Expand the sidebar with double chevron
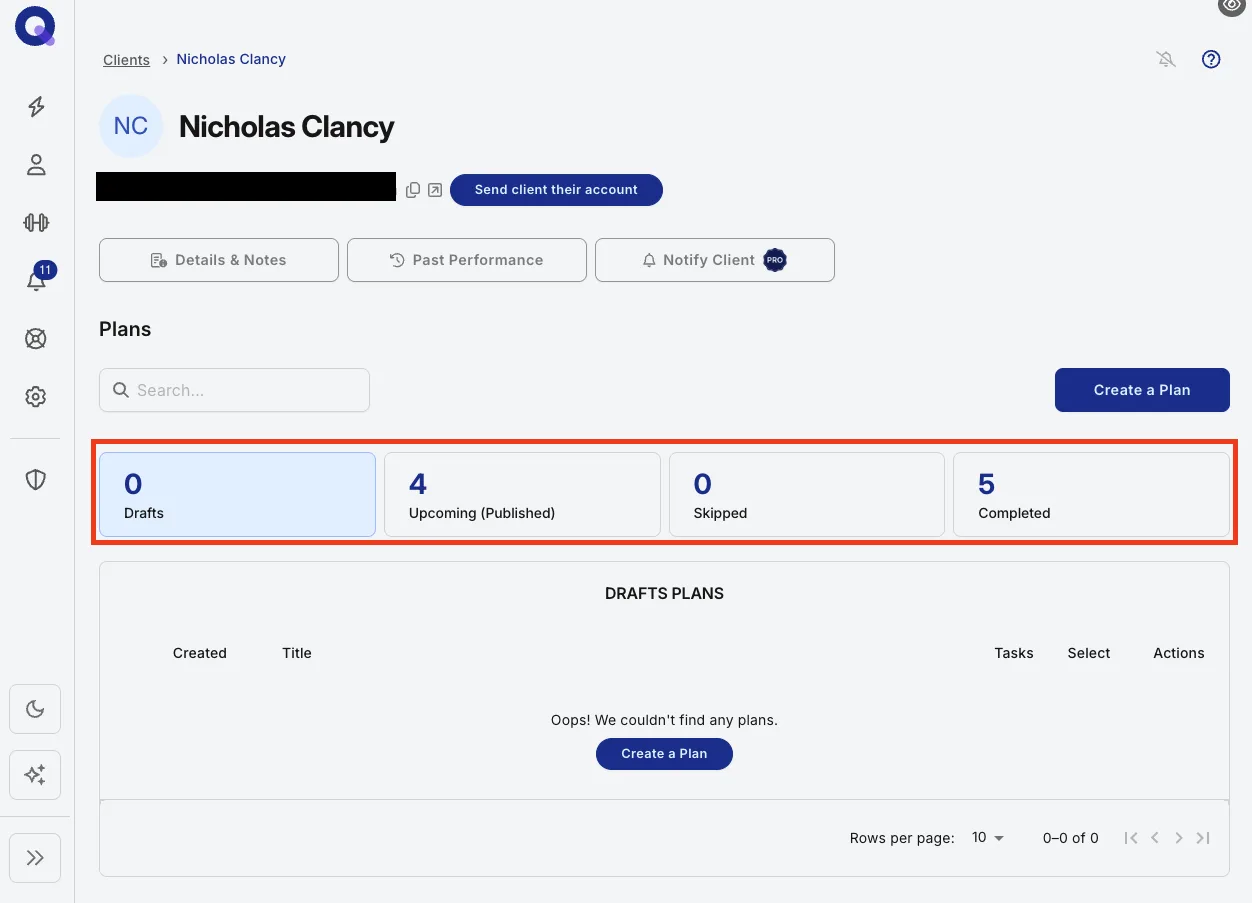1252x903 pixels. [x=35, y=858]
